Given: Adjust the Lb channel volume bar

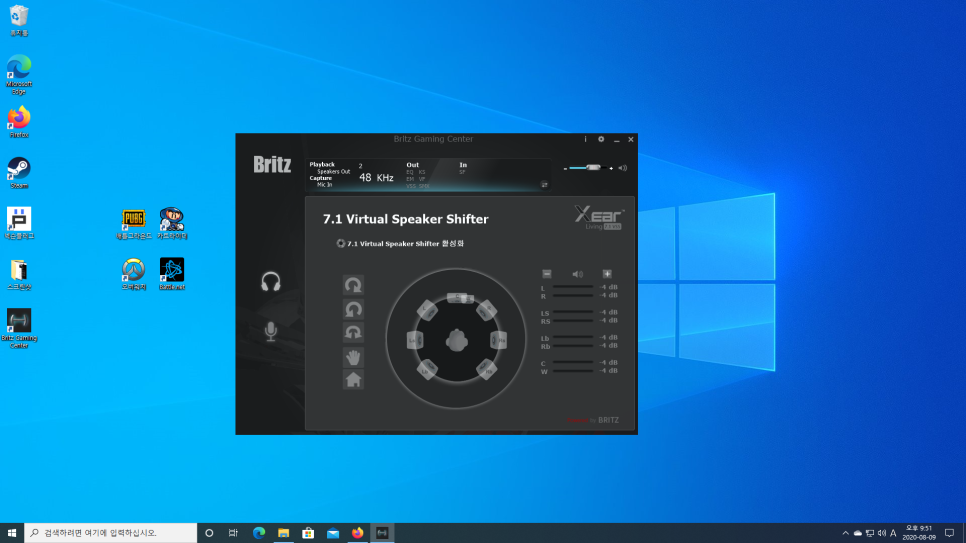Looking at the screenshot, I should pos(573,338).
